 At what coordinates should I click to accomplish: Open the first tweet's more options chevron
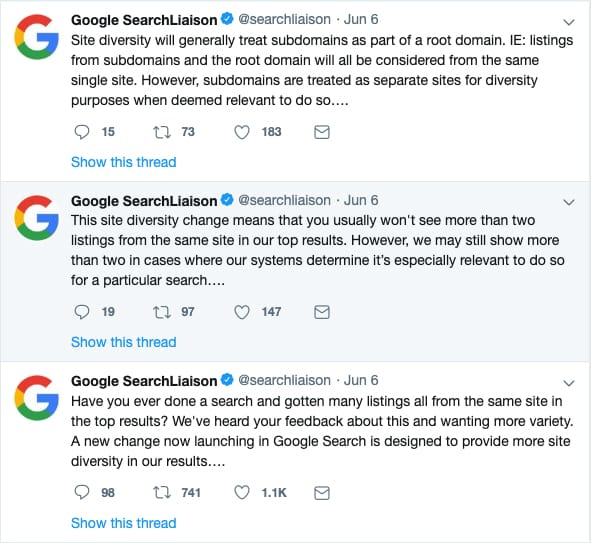click(568, 22)
